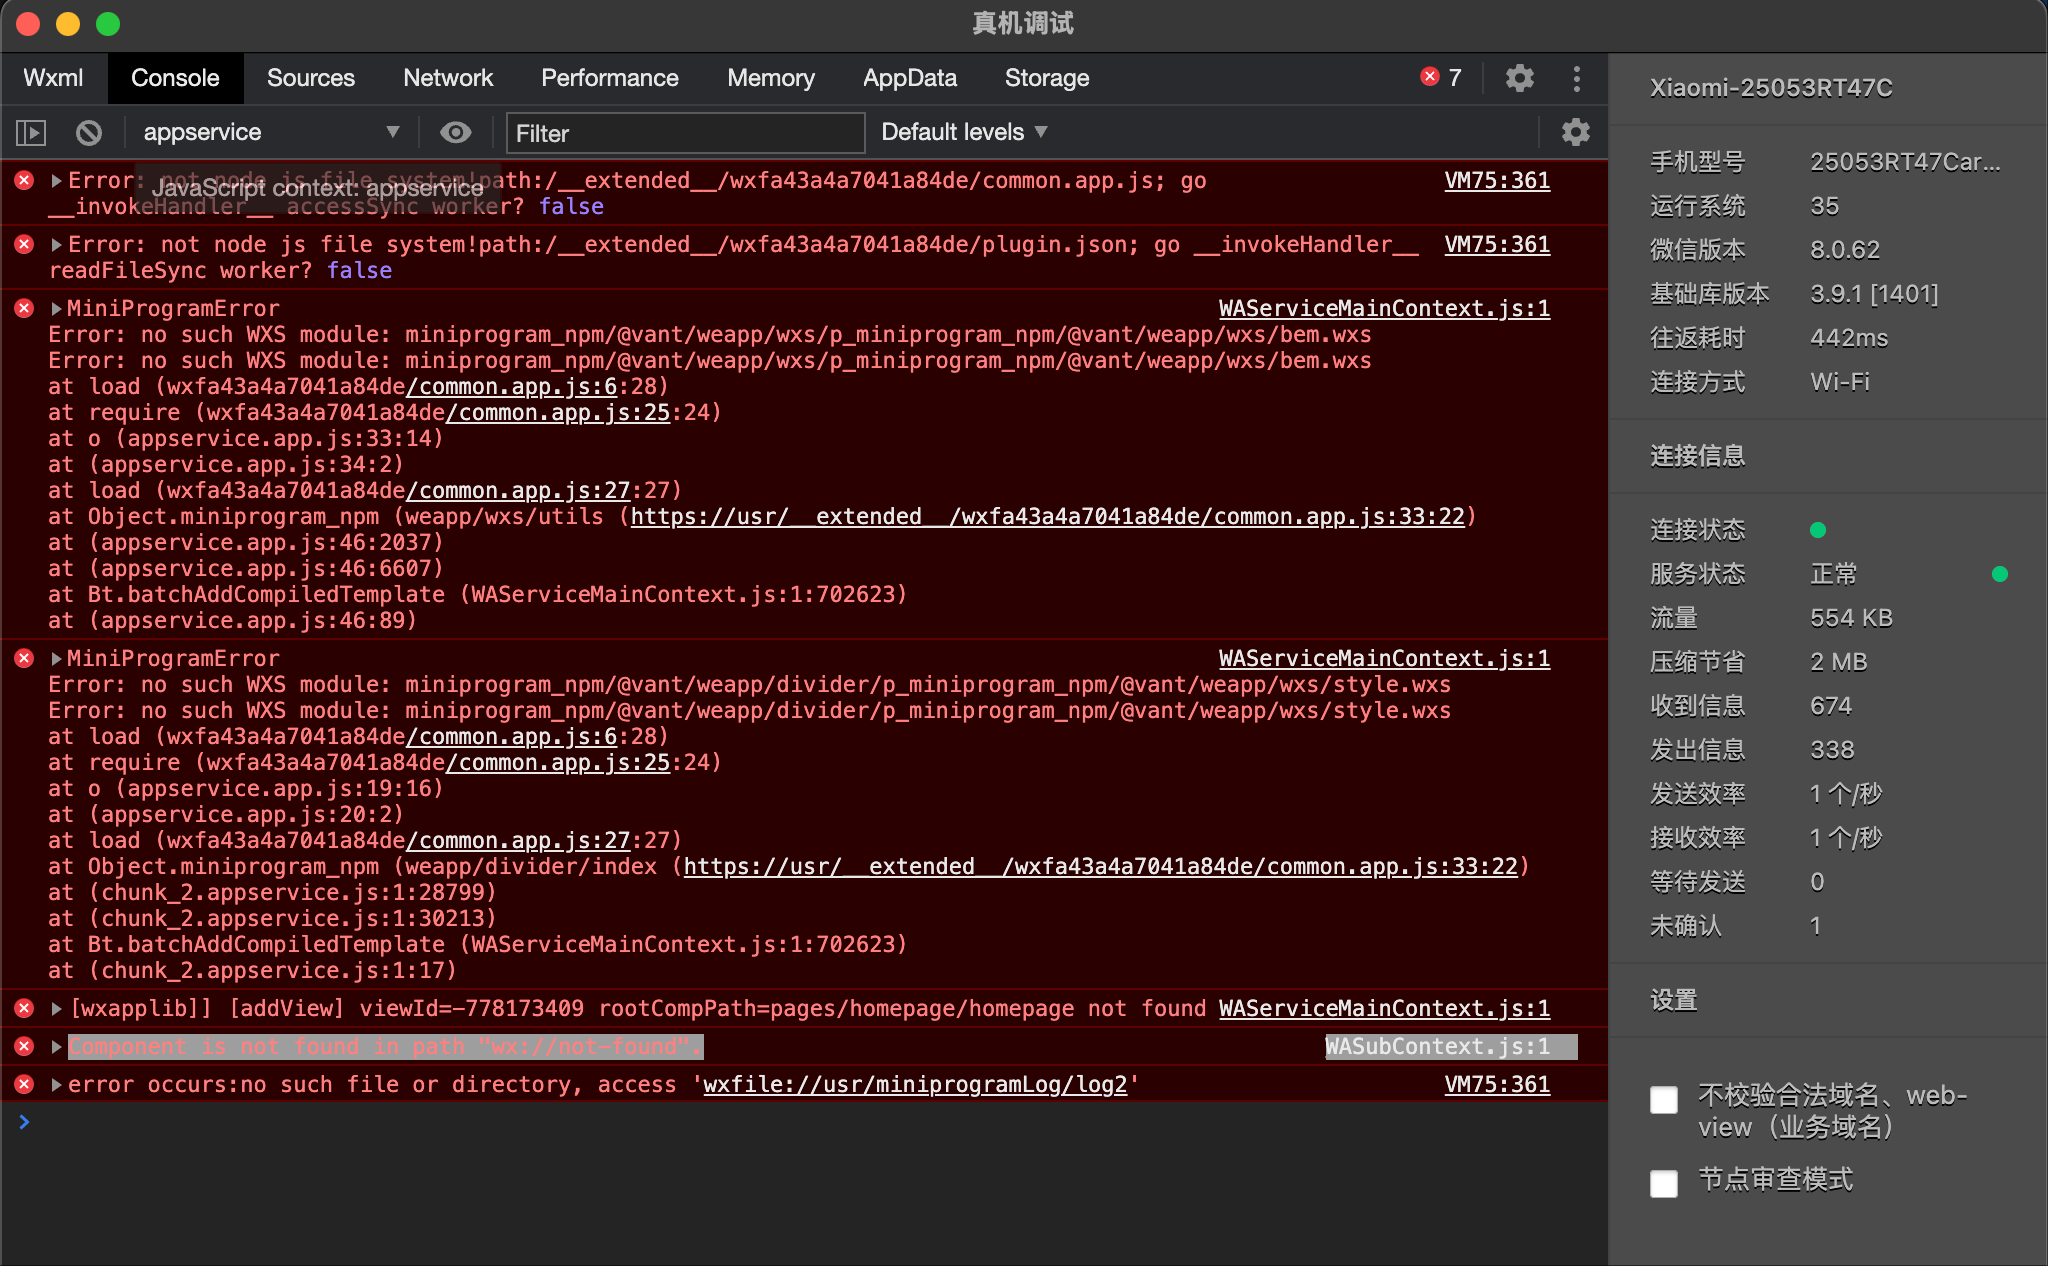Click the green service status indicator
The image size is (2048, 1266).
point(1999,574)
